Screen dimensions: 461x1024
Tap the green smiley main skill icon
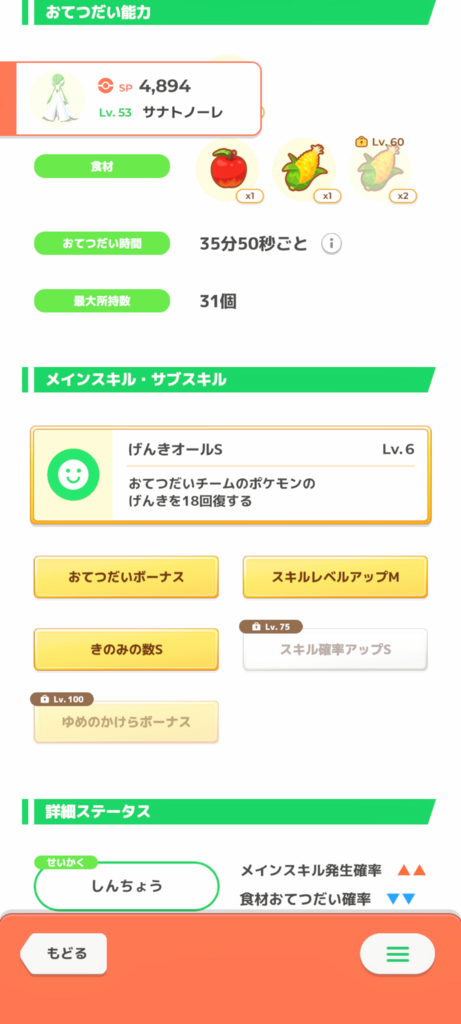coord(73,475)
